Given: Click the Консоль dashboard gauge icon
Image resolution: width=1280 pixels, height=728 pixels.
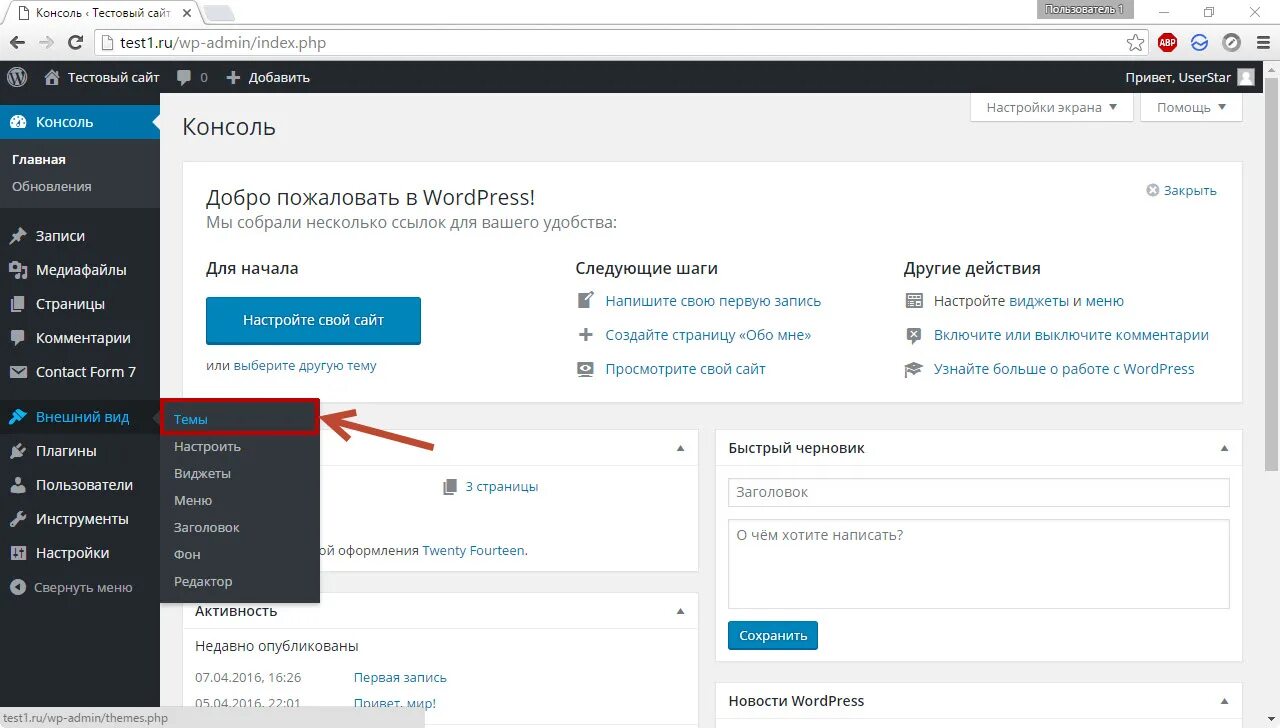Looking at the screenshot, I should click(x=18, y=122).
